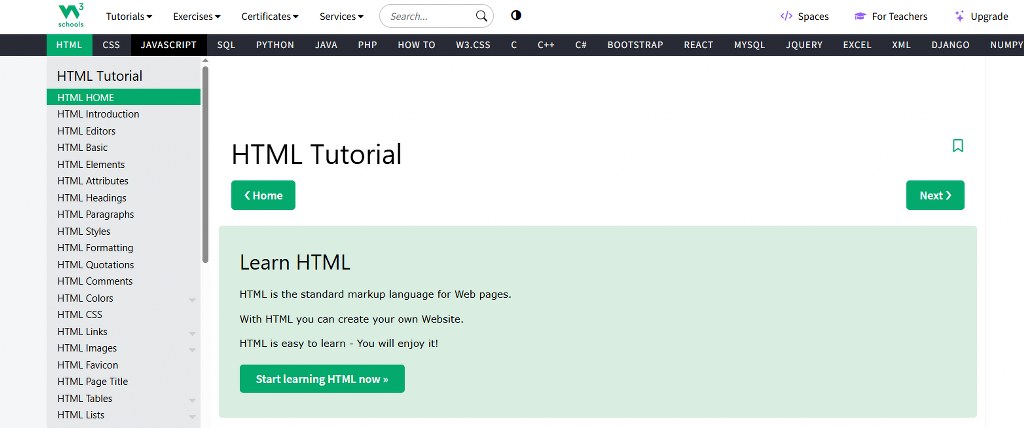Open HTML Paragraphs in sidebar
The height and width of the screenshot is (428, 1024).
[123, 214]
